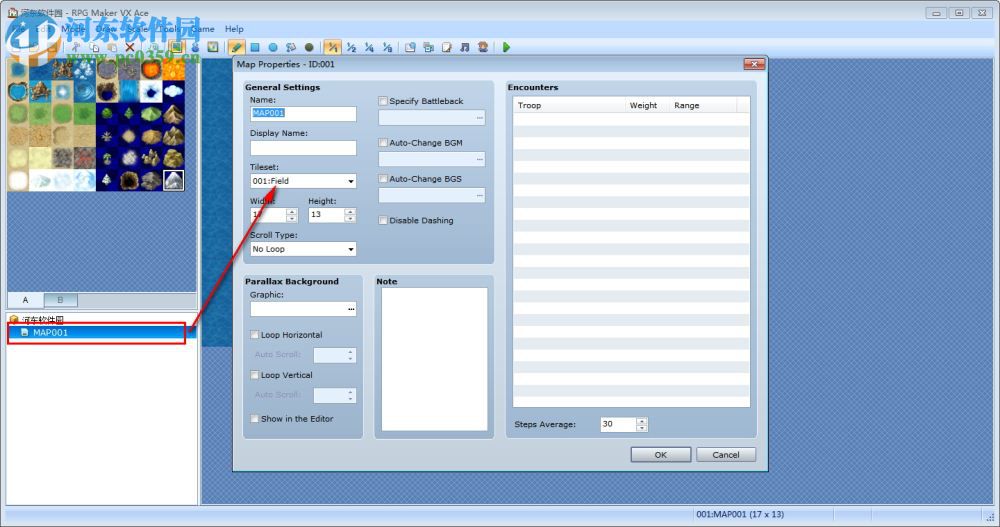1000x527 pixels.
Task: Enable Auto-Change BGS checkbox
Action: (x=383, y=179)
